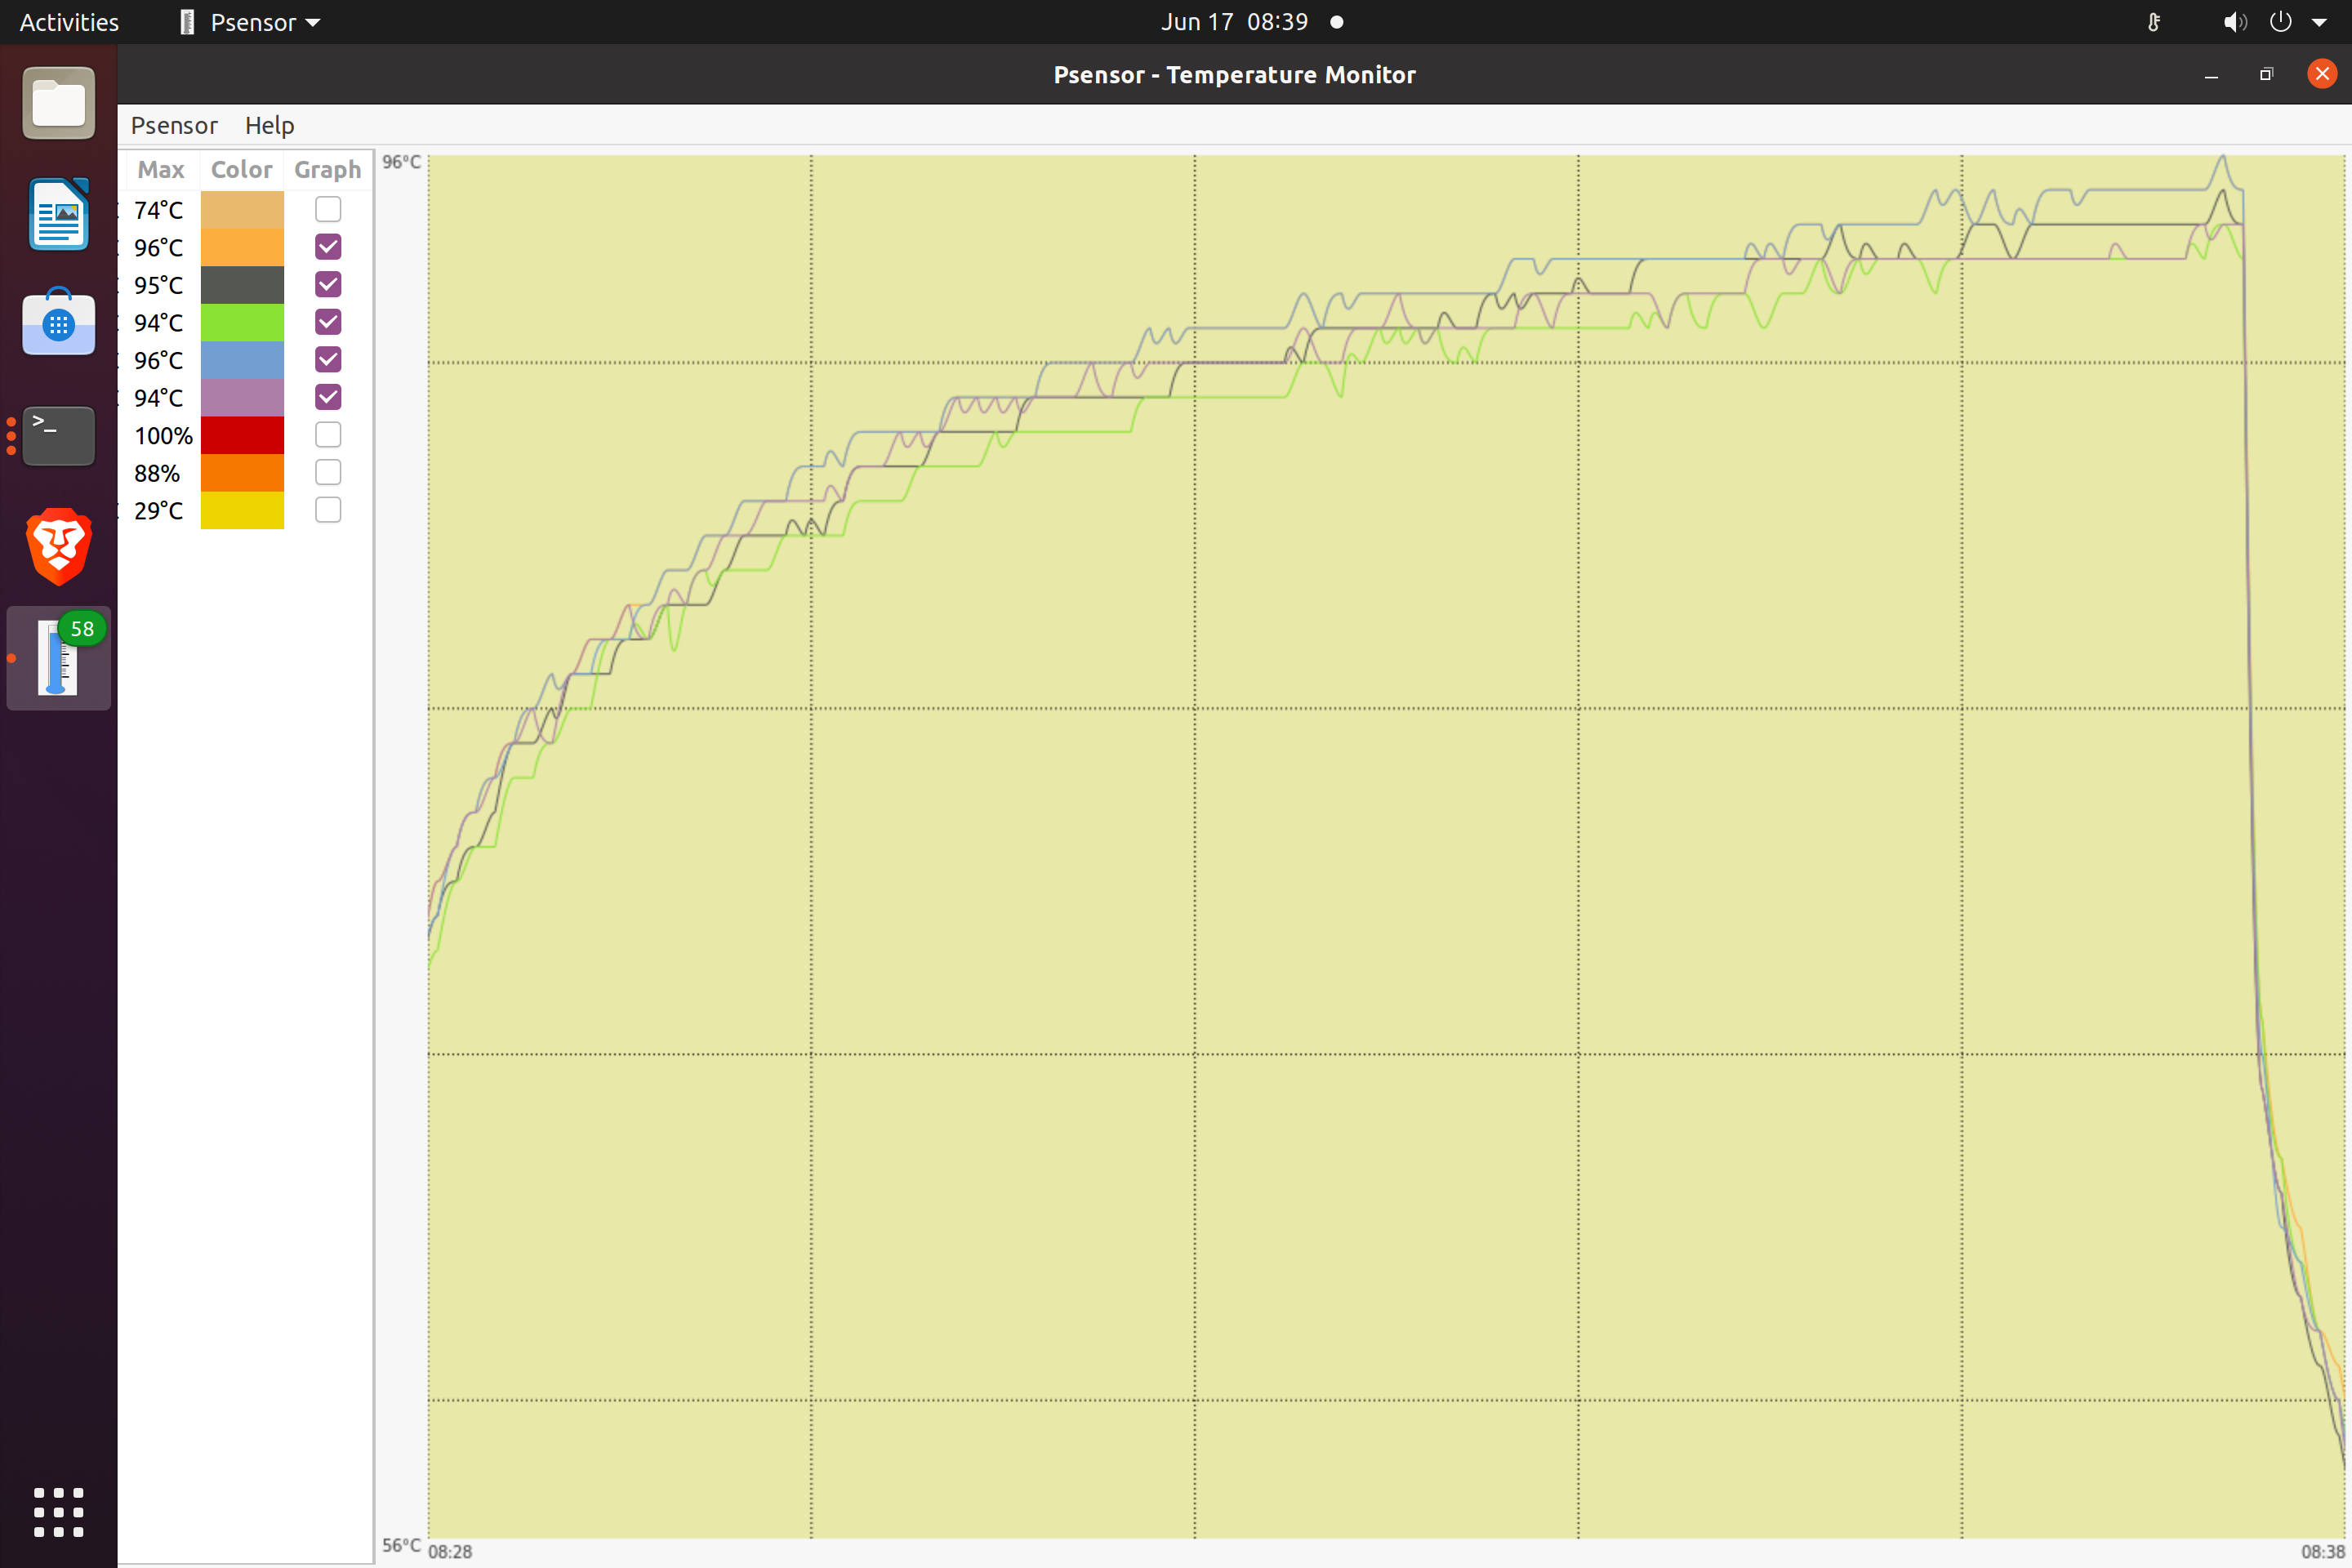The width and height of the screenshot is (2352, 1568).
Task: Open the Psensor menu
Action: (x=174, y=125)
